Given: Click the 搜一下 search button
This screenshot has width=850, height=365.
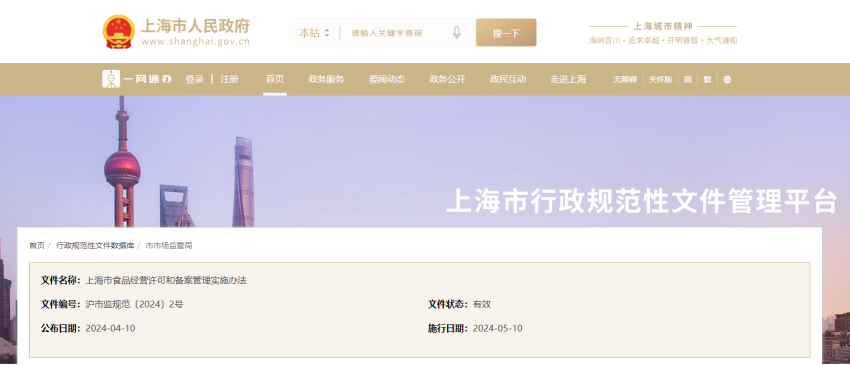Looking at the screenshot, I should (506, 33).
